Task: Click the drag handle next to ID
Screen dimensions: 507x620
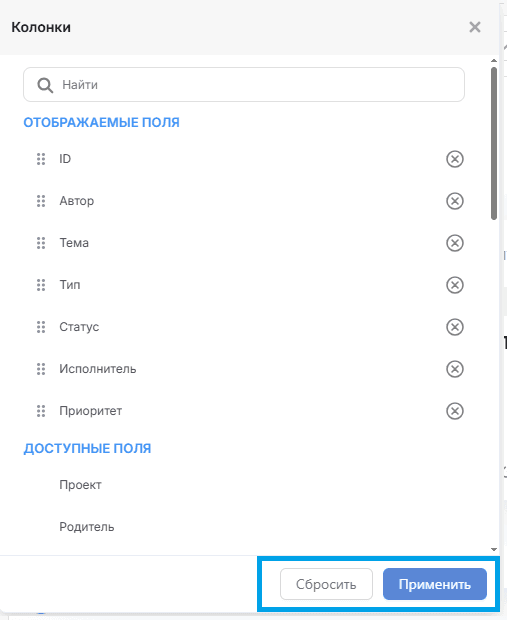Action: click(41, 159)
